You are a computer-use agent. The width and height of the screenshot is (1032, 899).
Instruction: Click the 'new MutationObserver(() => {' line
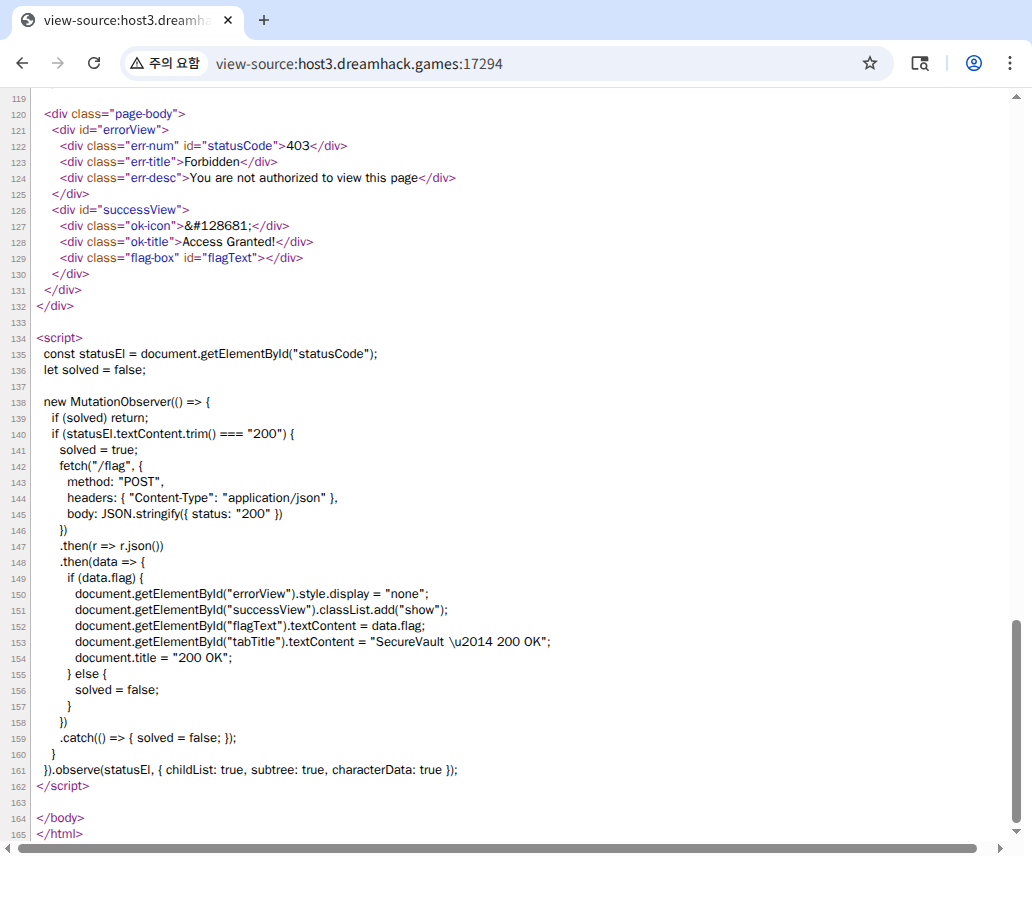coord(127,402)
